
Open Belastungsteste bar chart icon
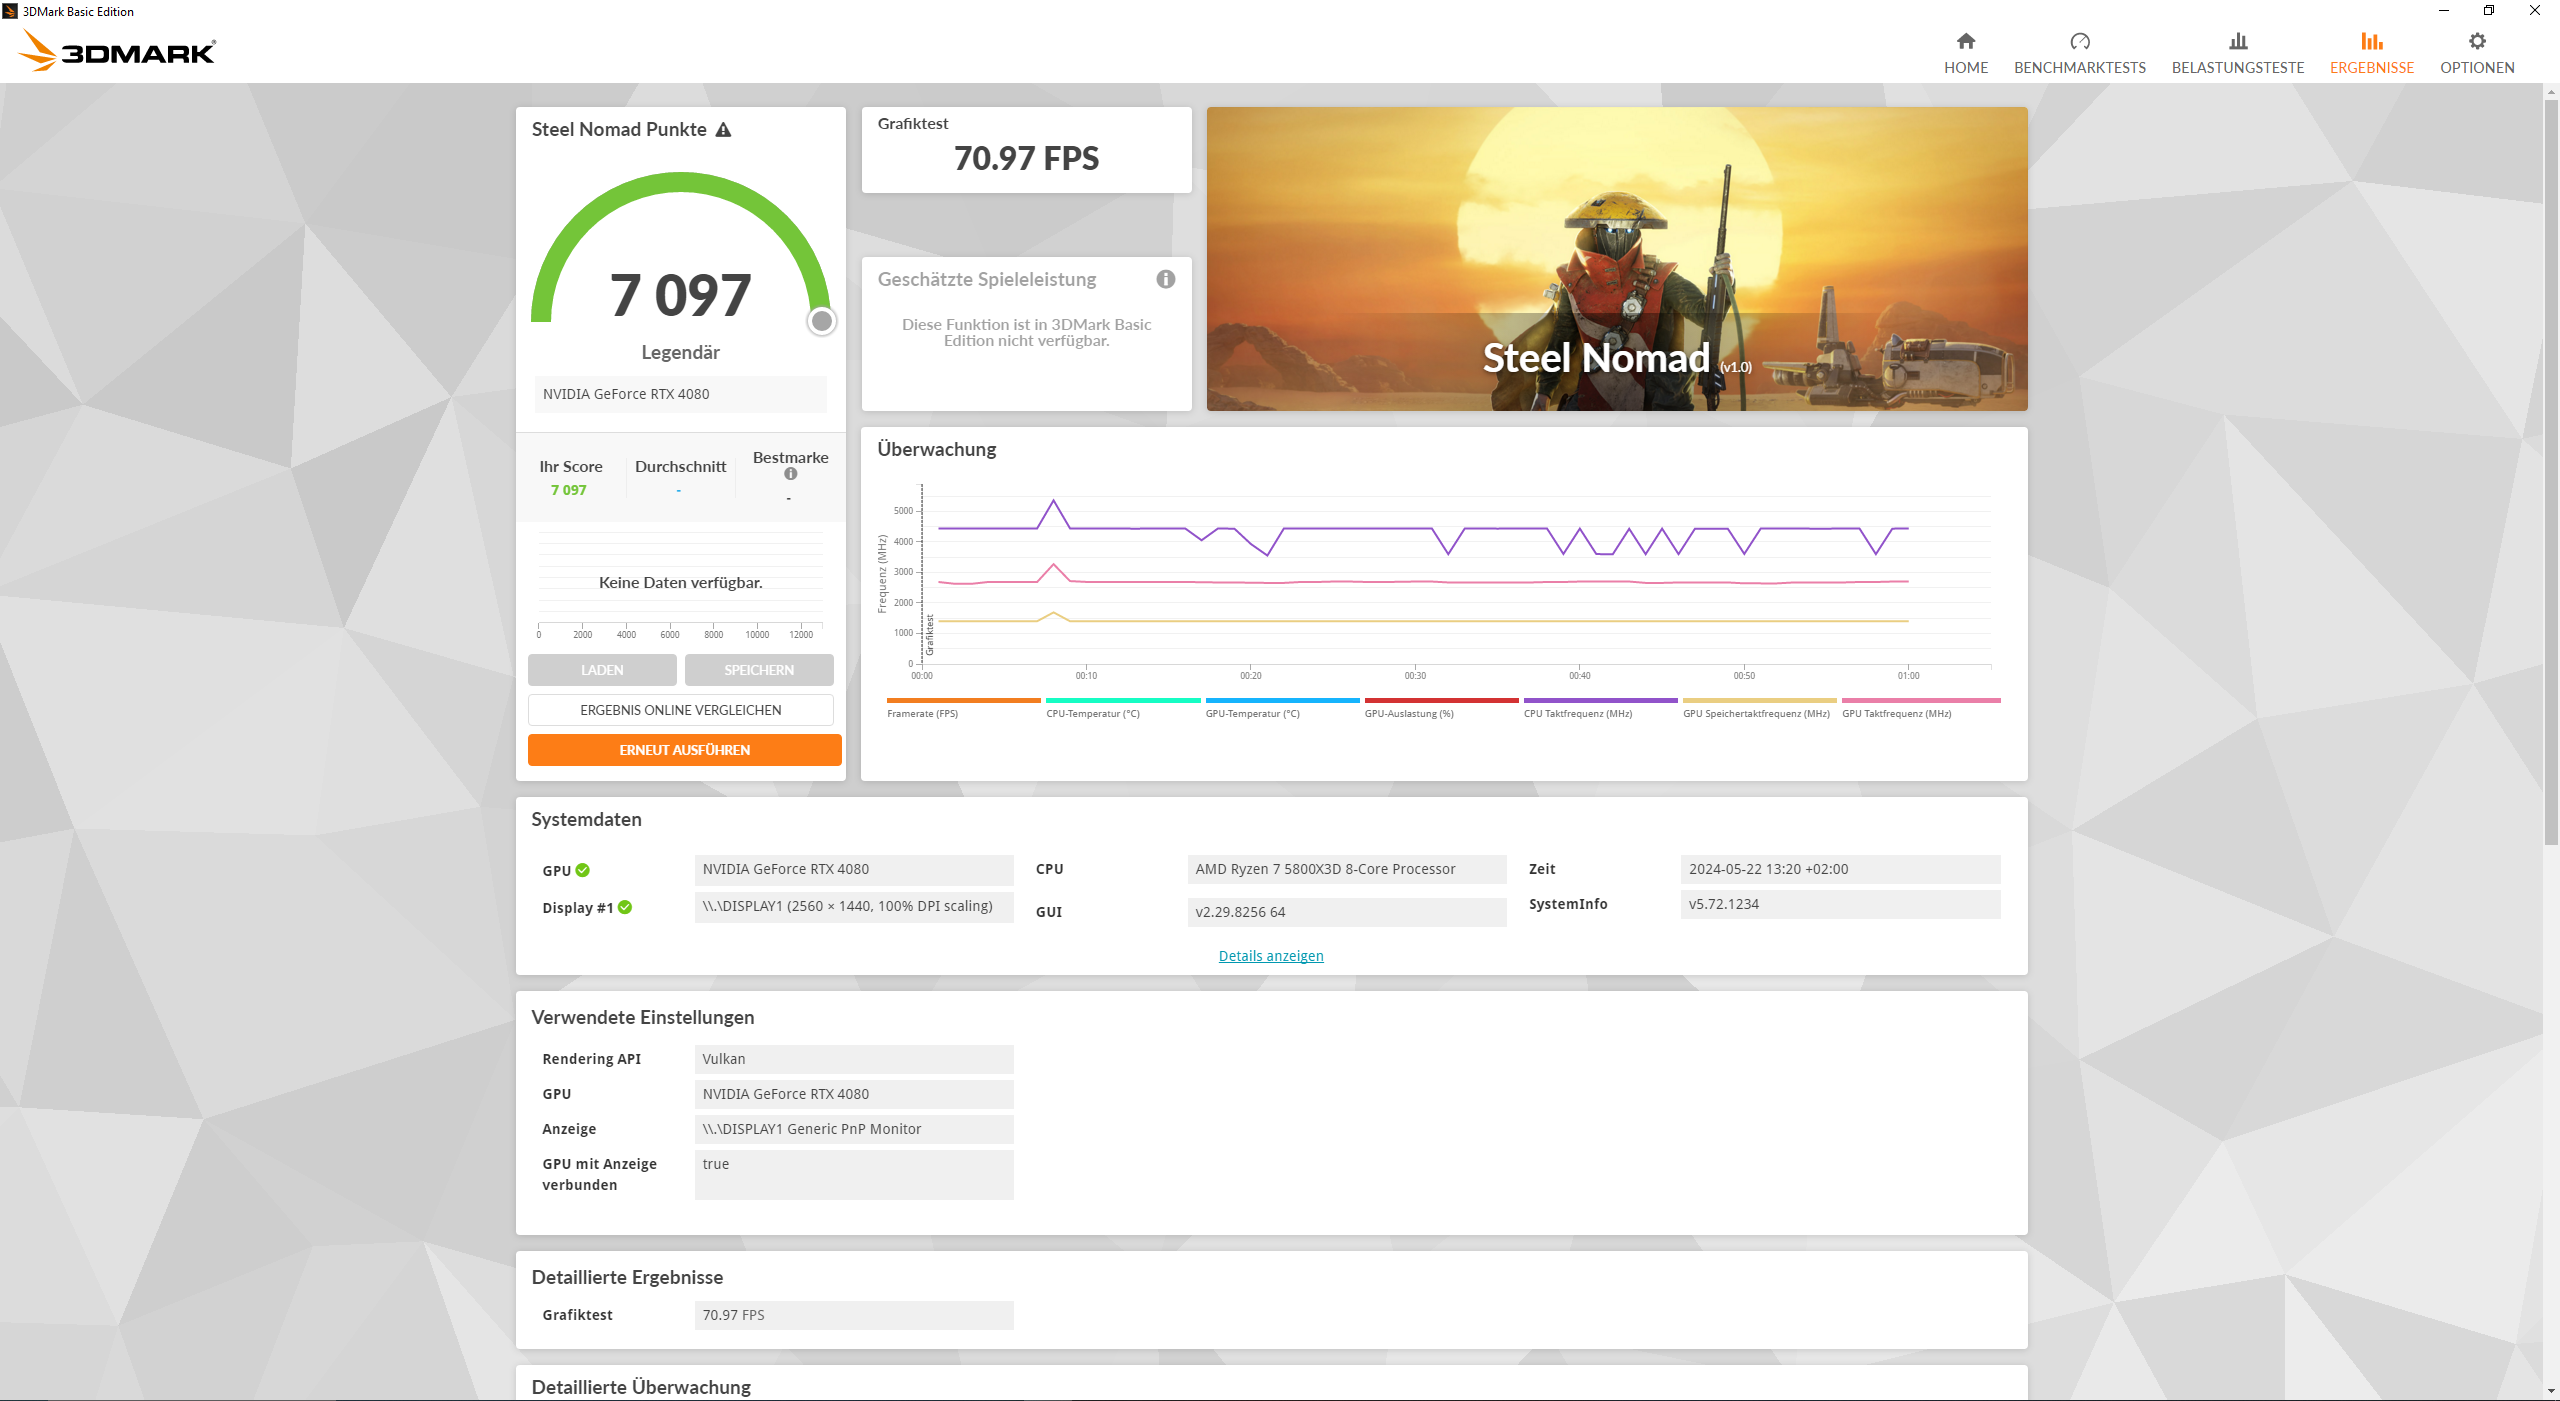pos(2237,41)
